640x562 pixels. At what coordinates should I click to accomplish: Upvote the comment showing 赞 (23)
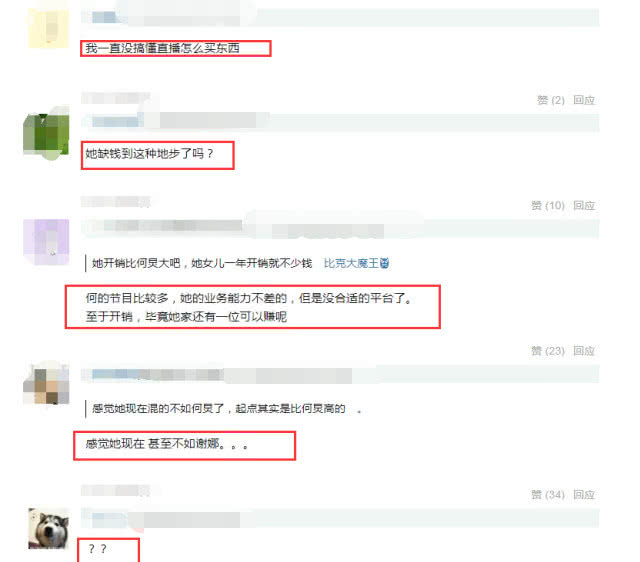[x=547, y=351]
